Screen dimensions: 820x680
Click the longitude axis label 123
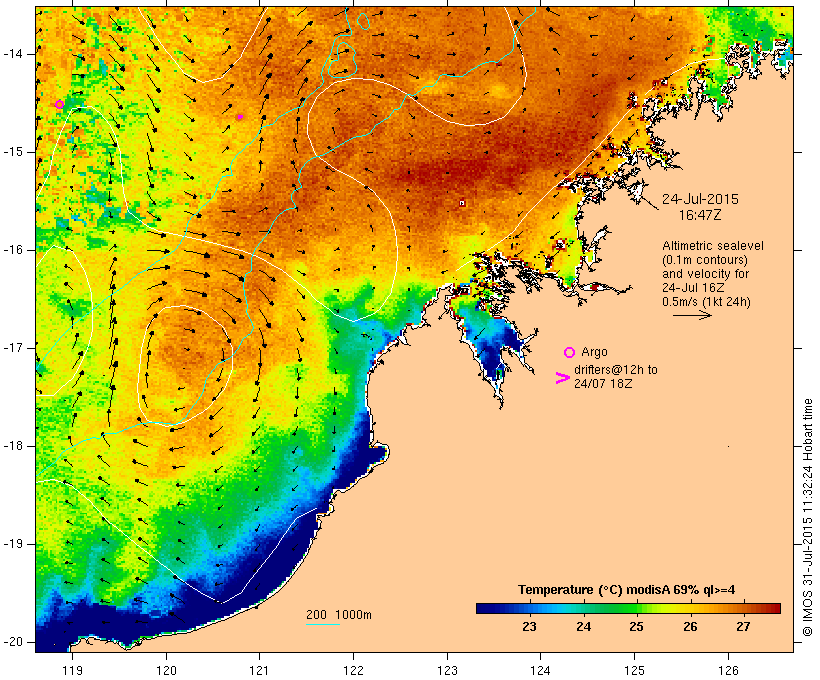447,670
